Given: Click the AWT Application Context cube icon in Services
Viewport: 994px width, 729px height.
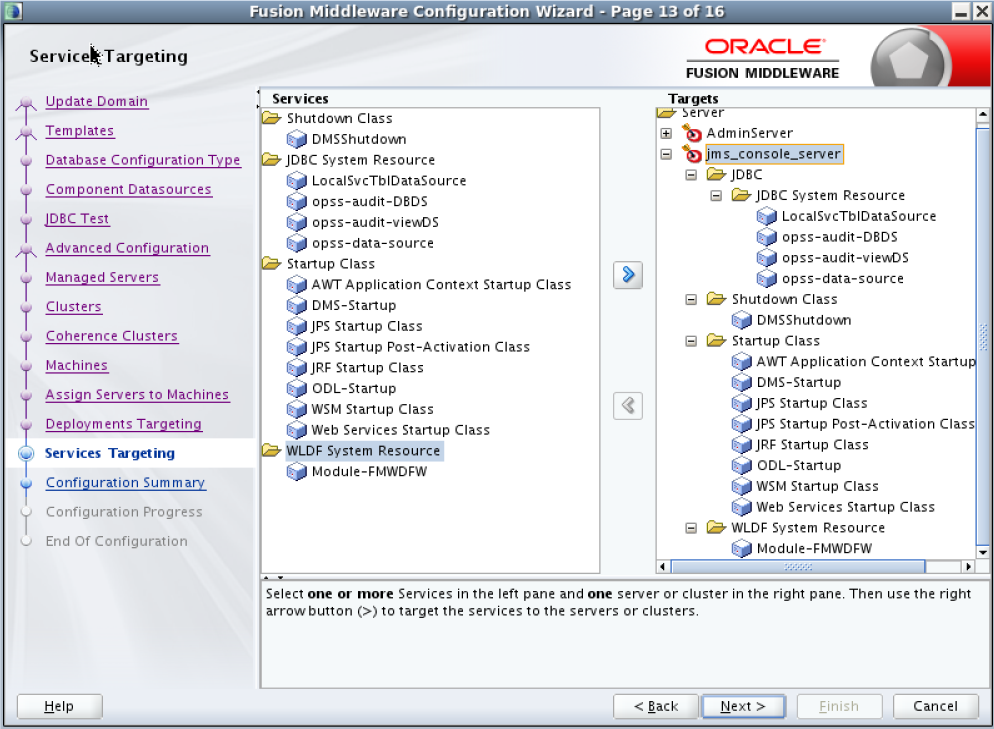Looking at the screenshot, I should (297, 285).
